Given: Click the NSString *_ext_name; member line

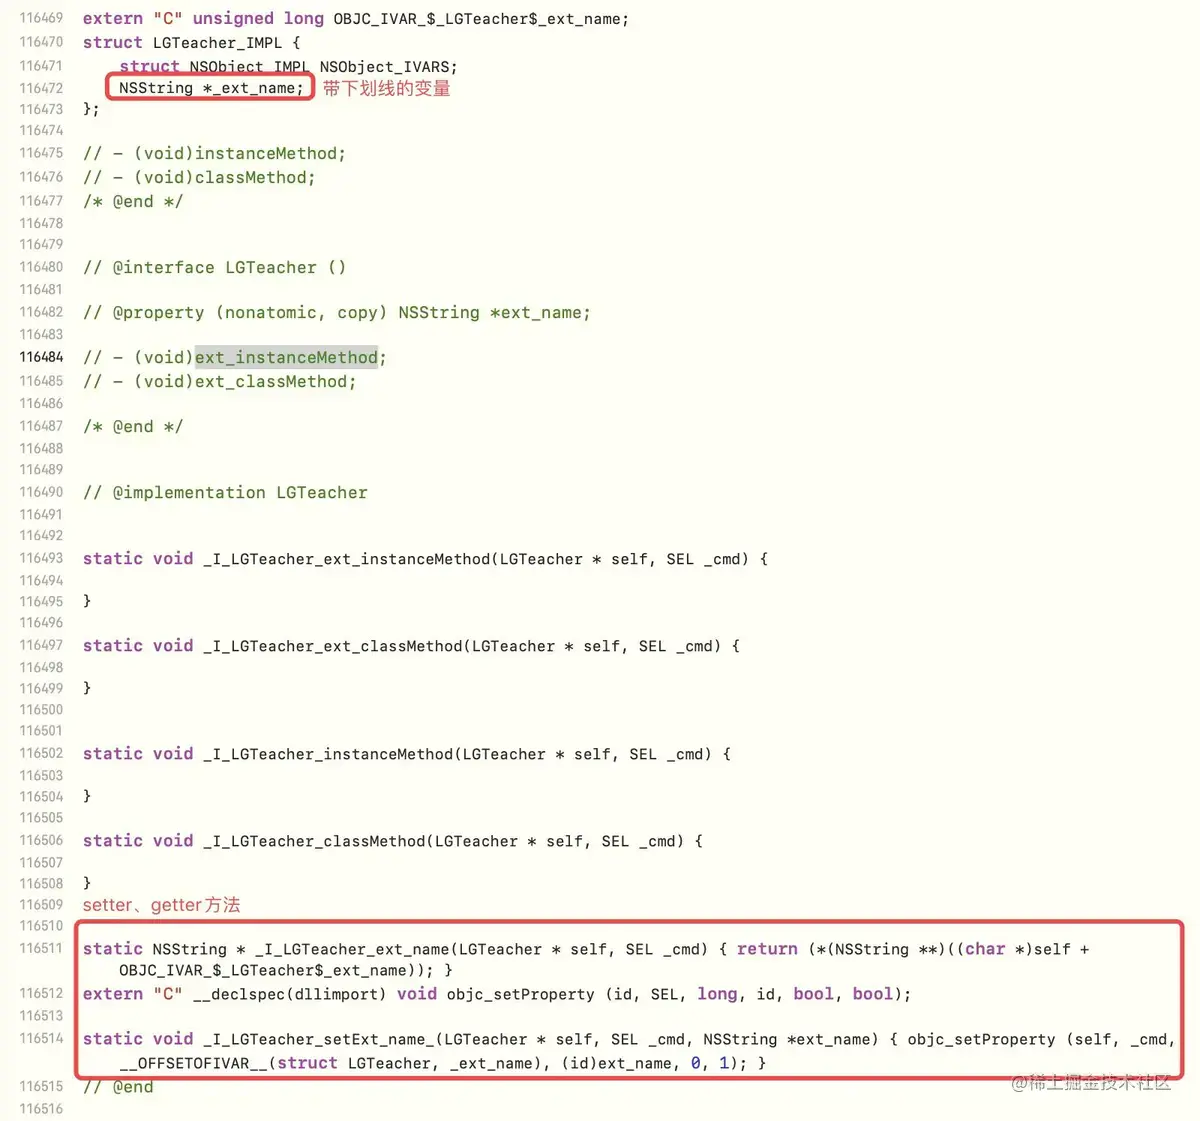Looking at the screenshot, I should pos(211,88).
